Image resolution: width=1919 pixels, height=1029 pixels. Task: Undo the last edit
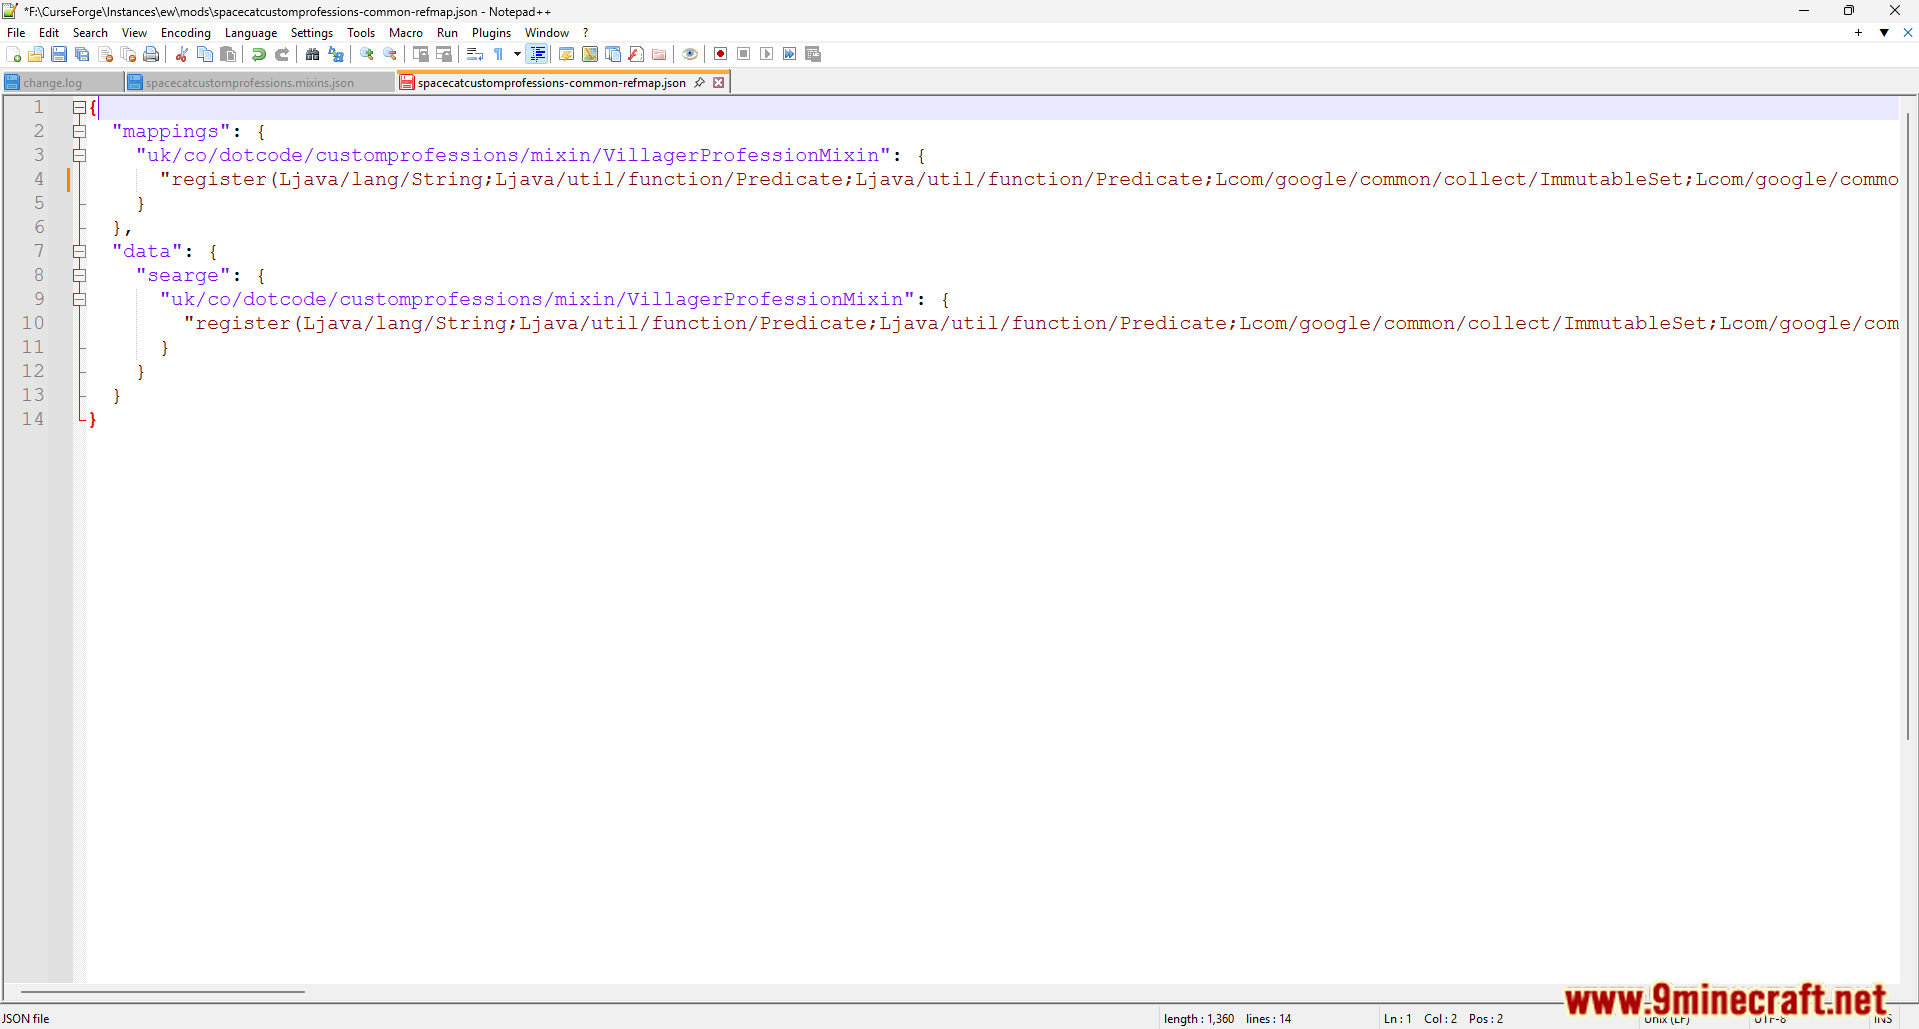[x=259, y=54]
